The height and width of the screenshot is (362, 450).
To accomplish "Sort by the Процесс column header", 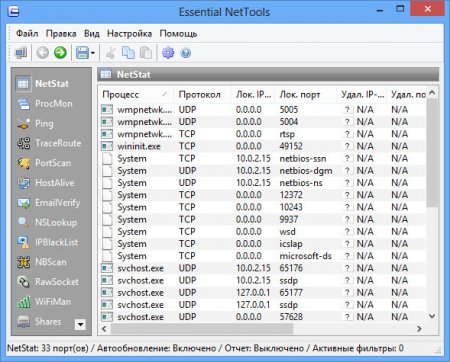I will tap(136, 95).
